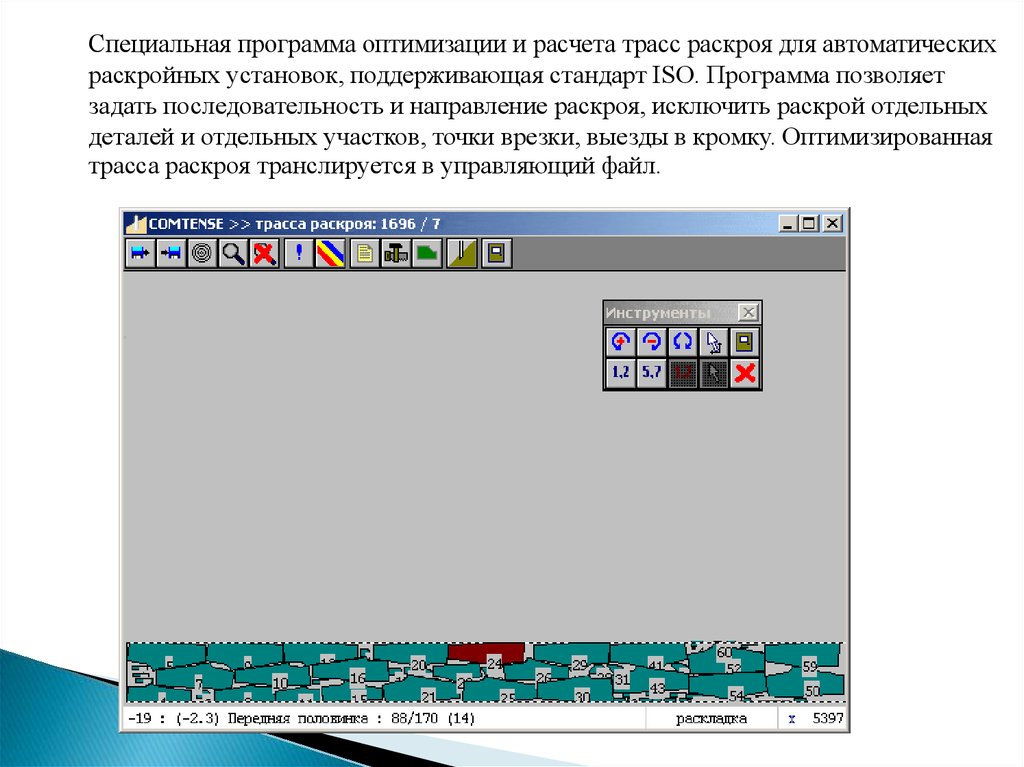The image size is (1024, 767).
Task: Click the save disk icon in main toolbar
Action: point(495,254)
